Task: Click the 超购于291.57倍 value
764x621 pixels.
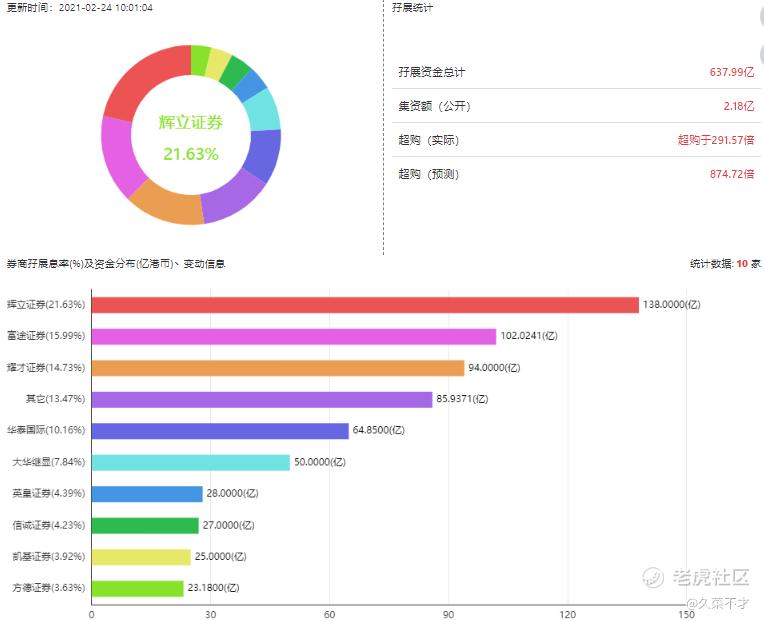Action: (716, 140)
